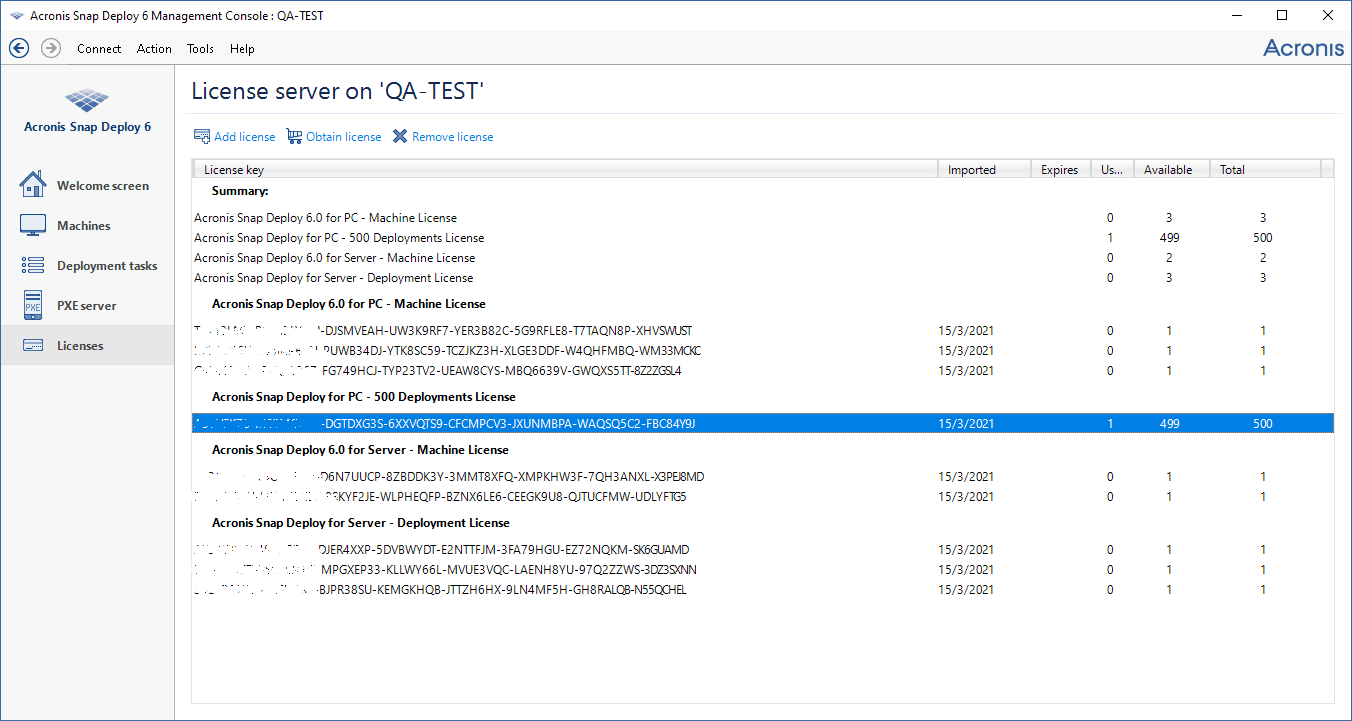1352x721 pixels.
Task: Select summary row 'Acronis Snap Deploy 6.0 for Server - Machine License'
Action: [x=762, y=258]
